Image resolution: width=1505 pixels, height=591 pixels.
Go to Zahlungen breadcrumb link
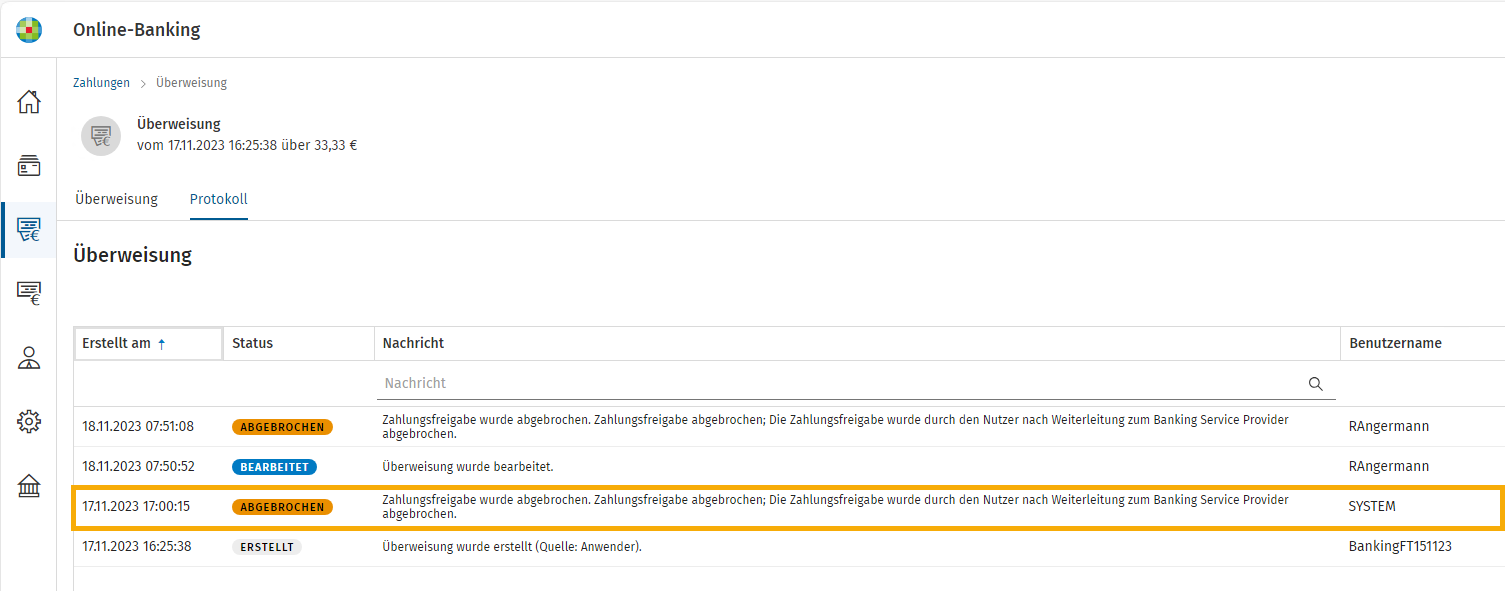point(101,83)
